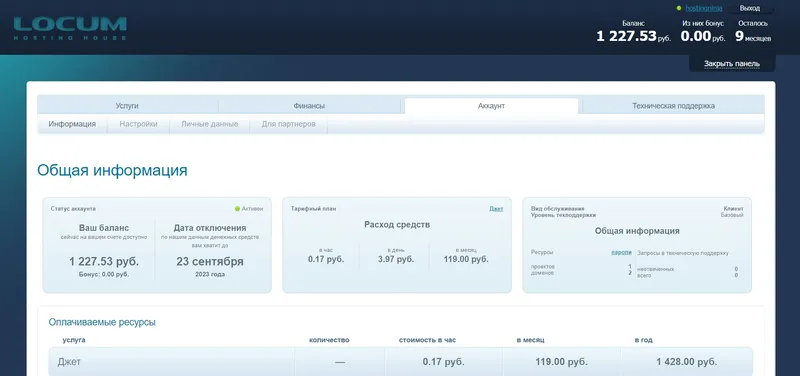This screenshot has width=800, height=376.
Task: Select the Информация sub-tab
Action: click(x=72, y=124)
